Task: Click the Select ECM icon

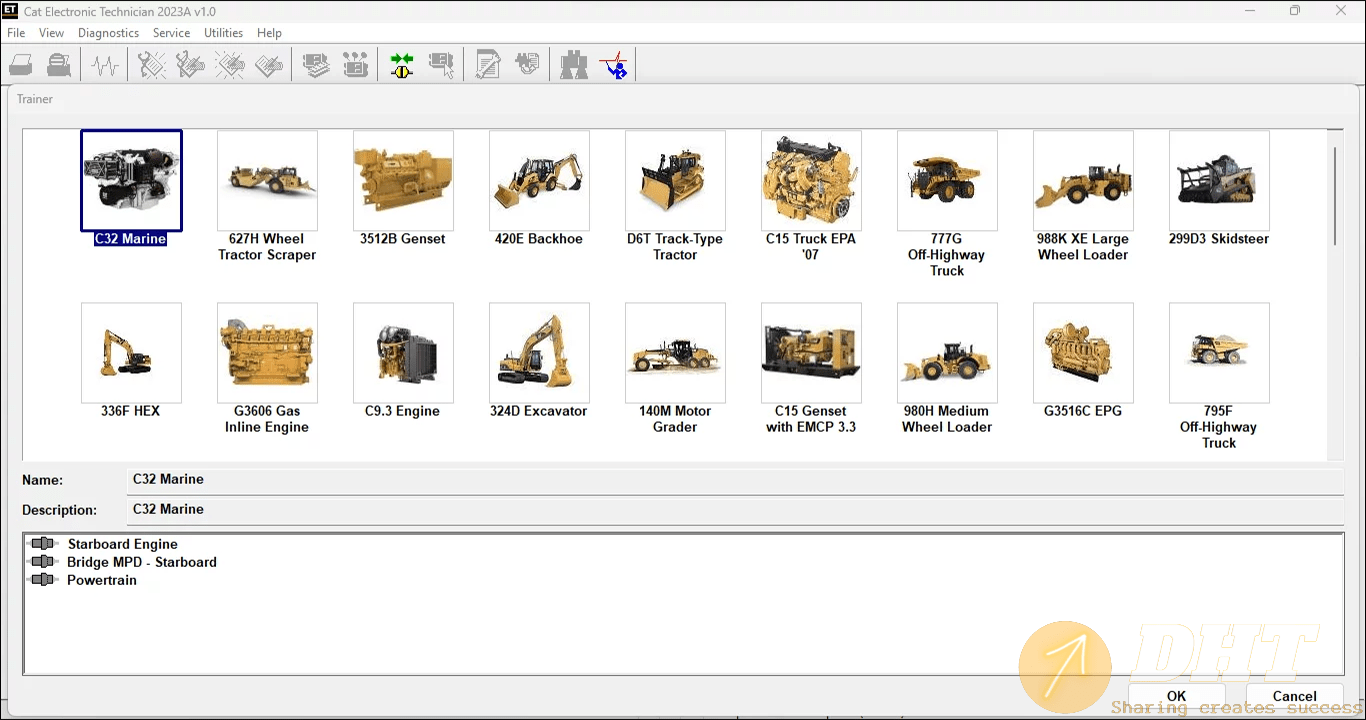Action: [x=441, y=64]
